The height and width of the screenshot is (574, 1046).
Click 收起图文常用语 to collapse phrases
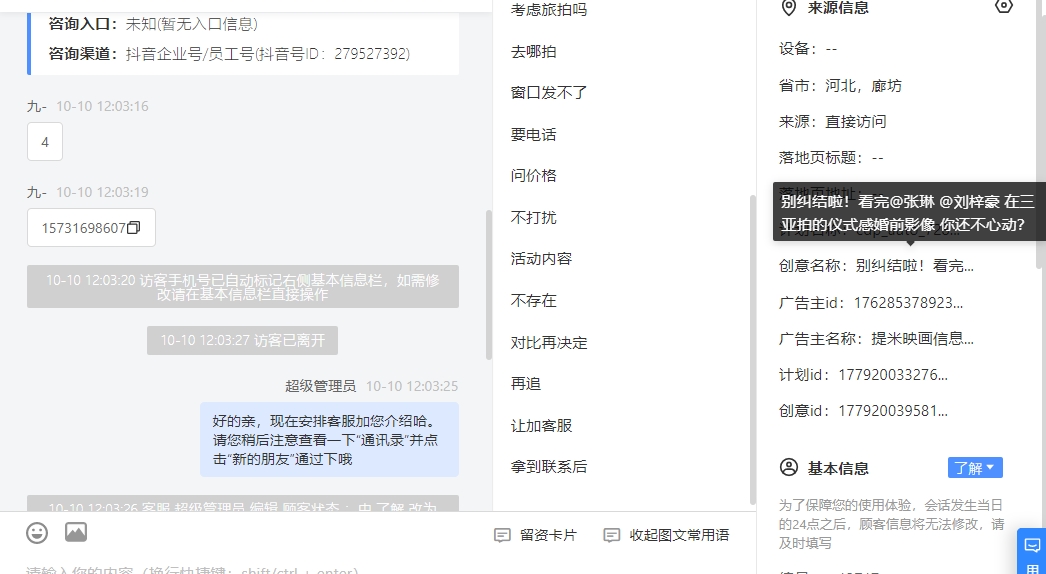tap(666, 535)
